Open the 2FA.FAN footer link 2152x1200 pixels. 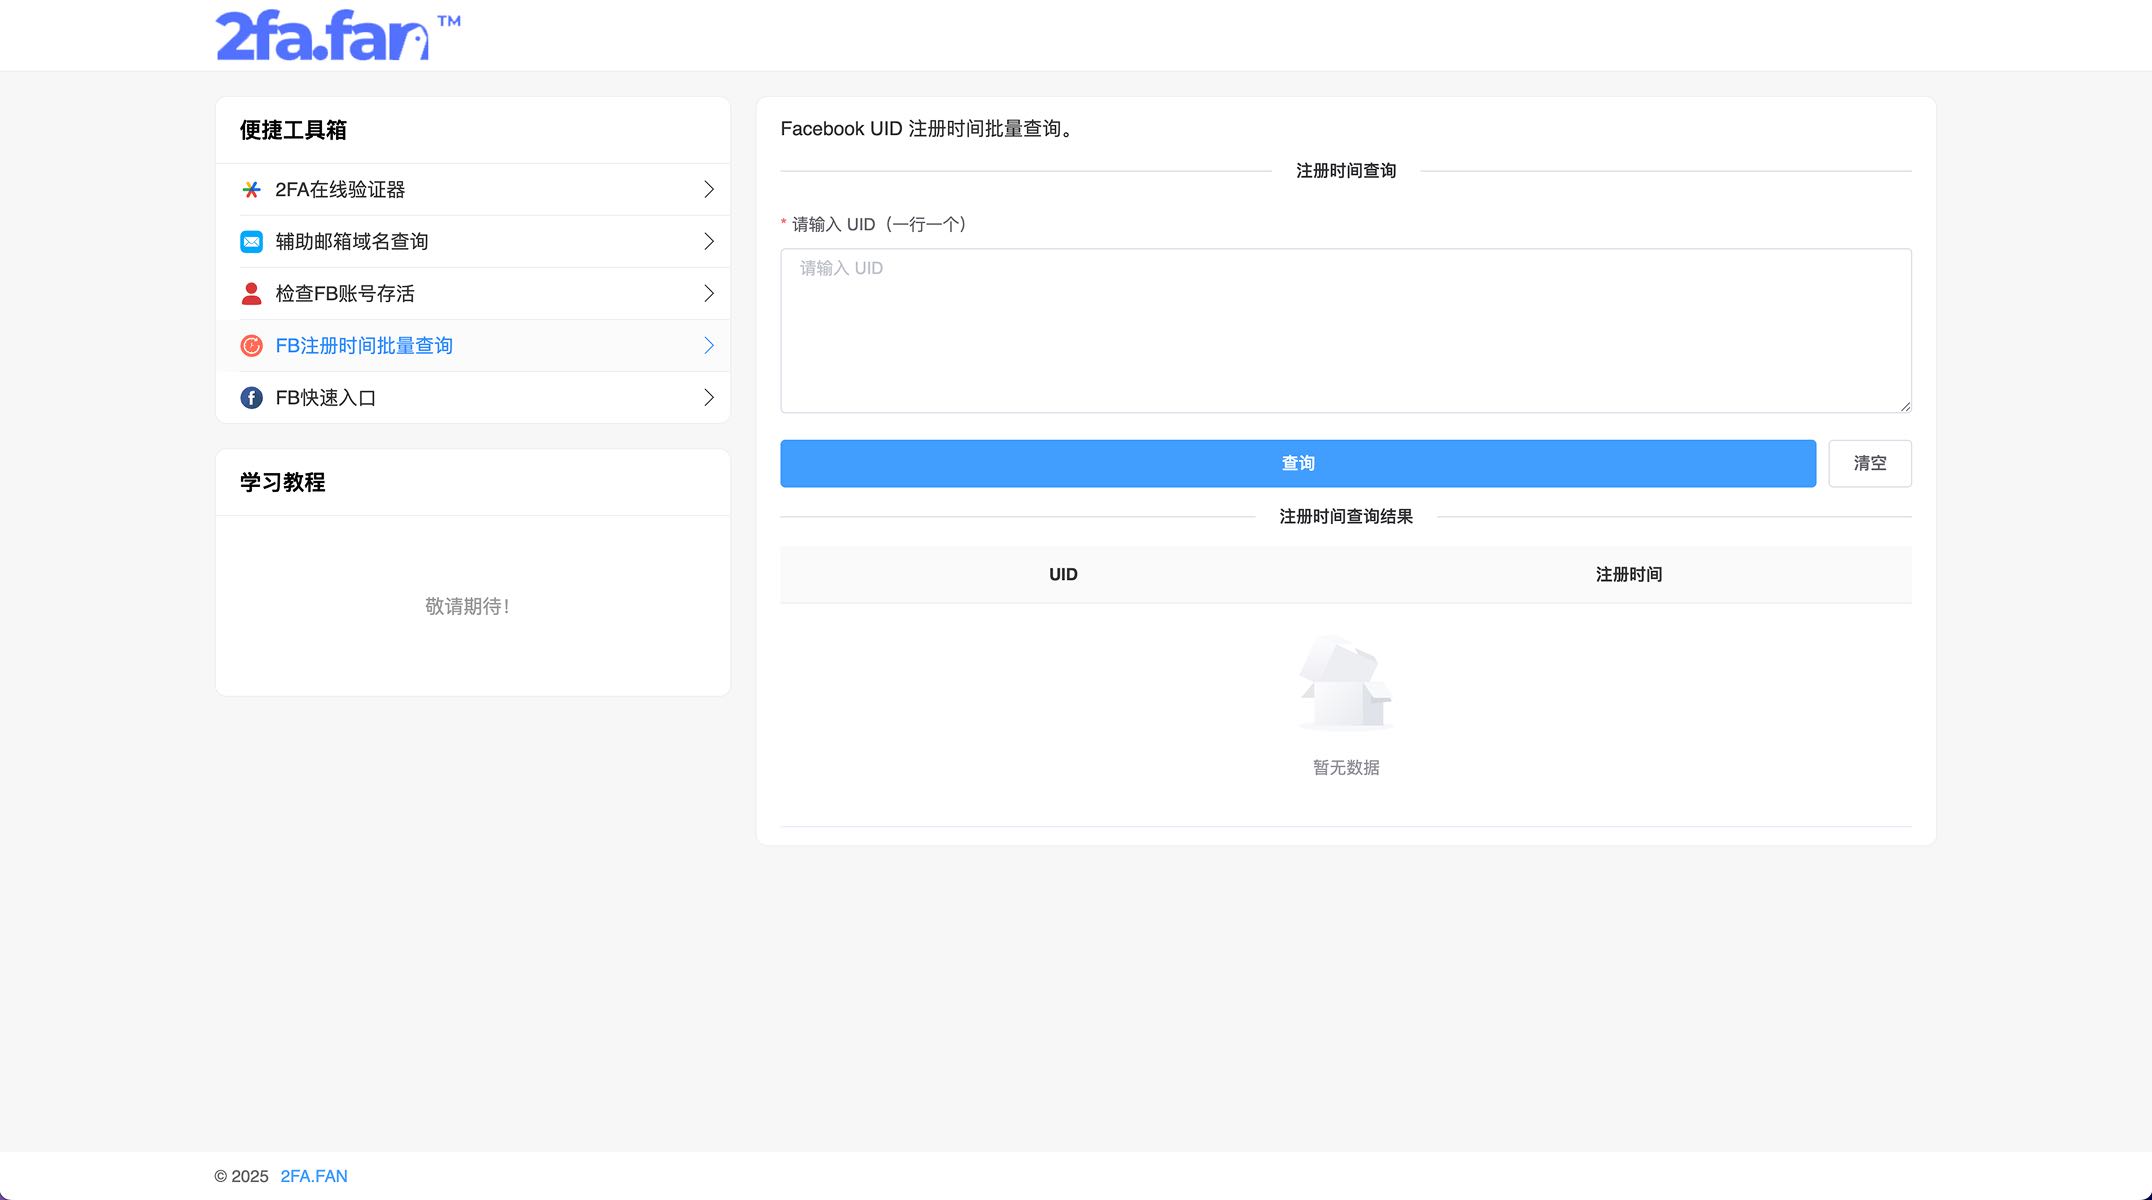point(314,1177)
